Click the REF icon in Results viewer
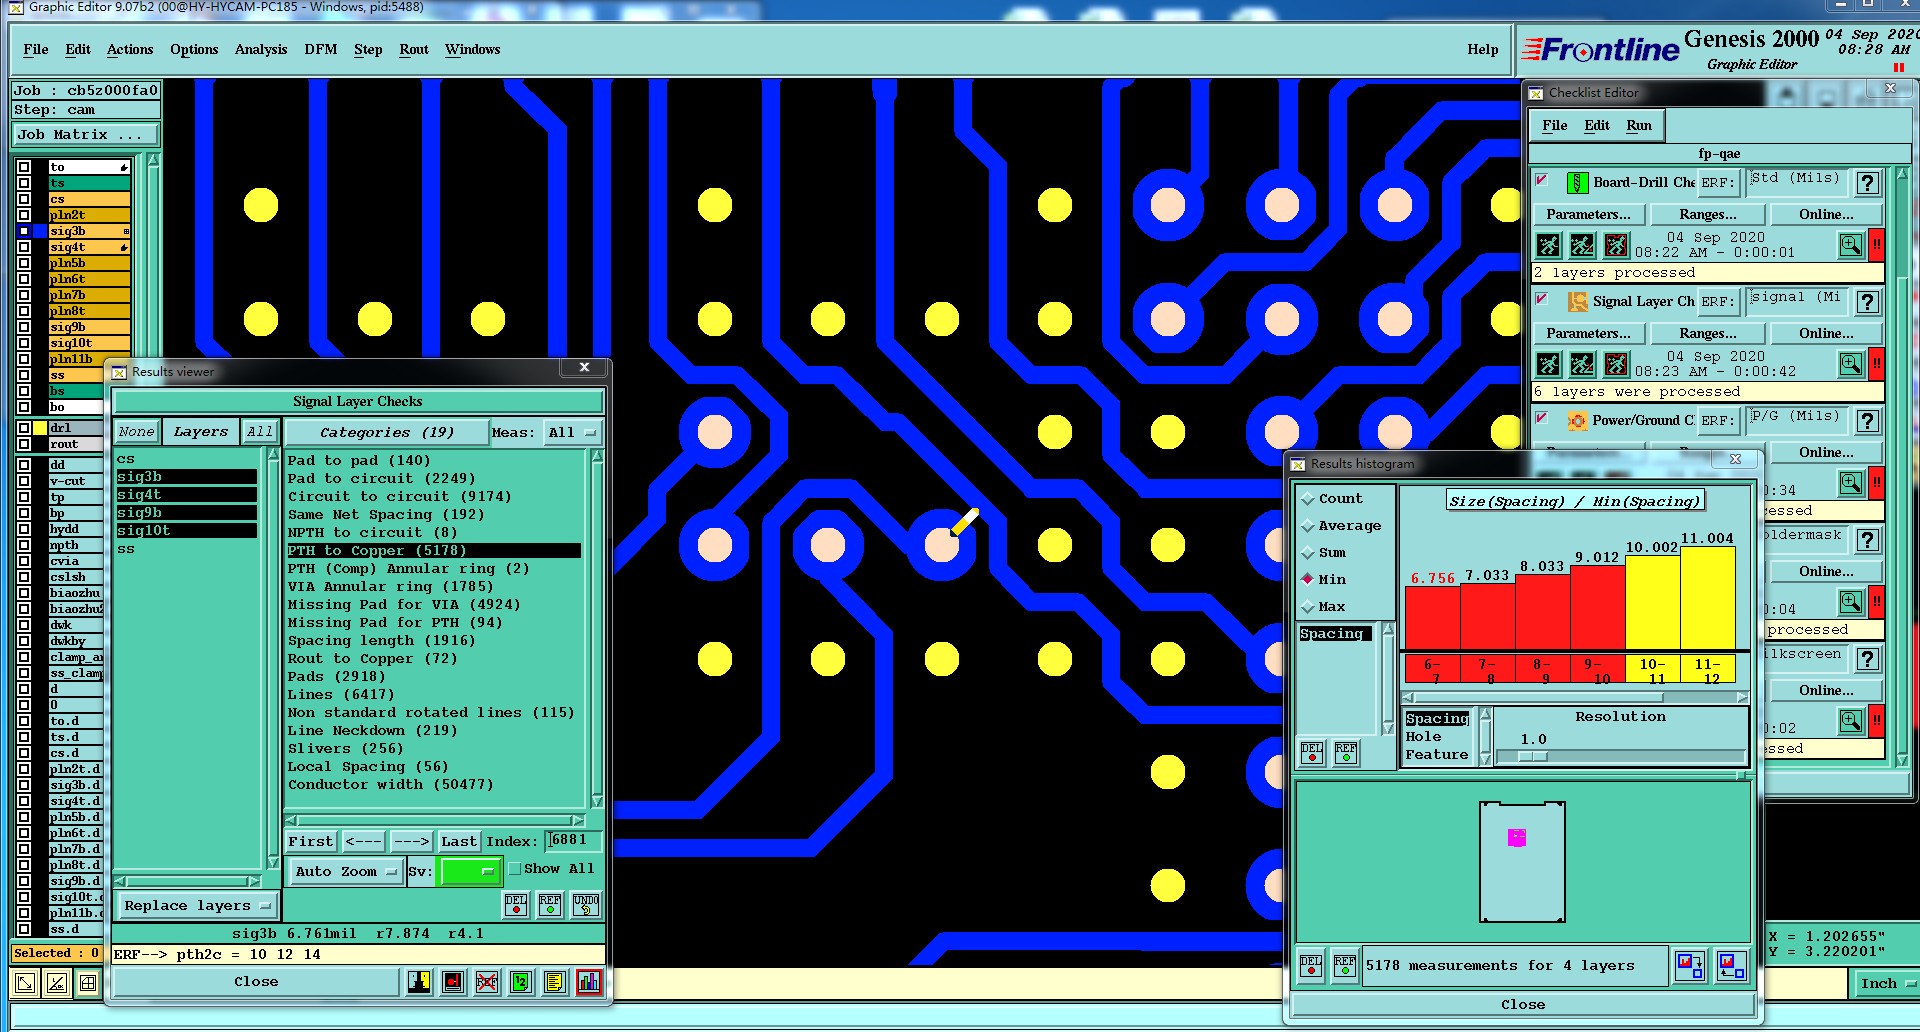The width and height of the screenshot is (1920, 1032). pos(550,905)
